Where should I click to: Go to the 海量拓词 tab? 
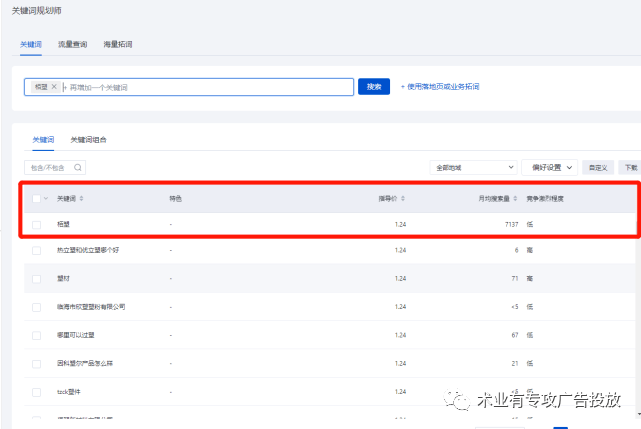click(118, 44)
